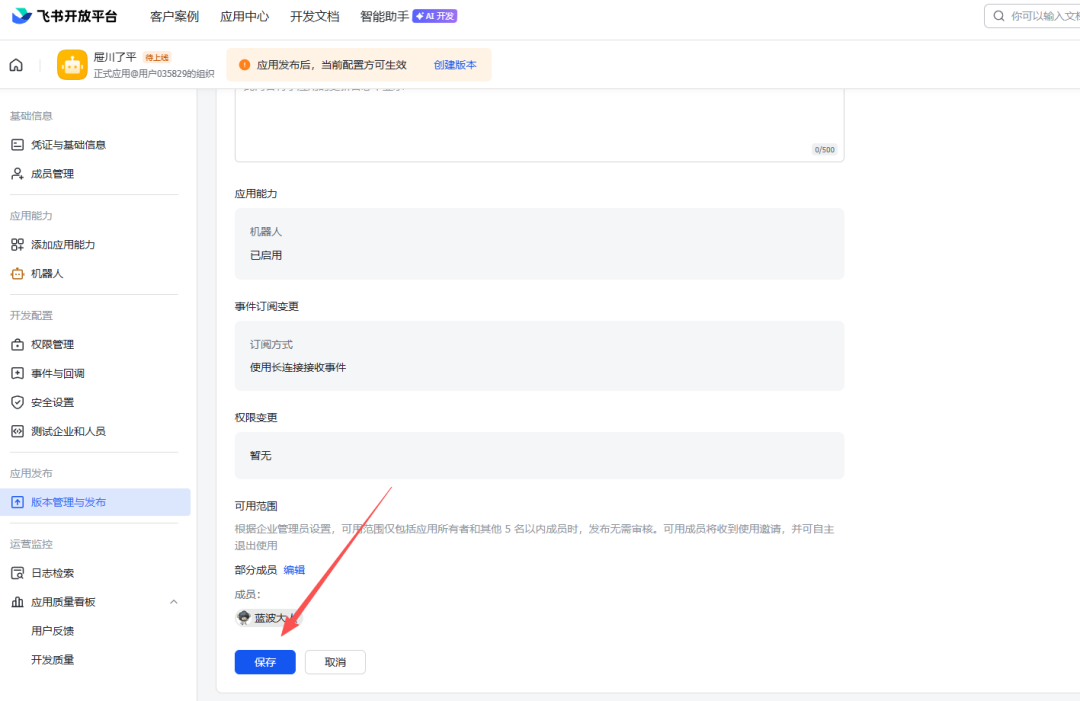Collapse 应用质量看板 section chevron
1080x701 pixels.
[x=173, y=602]
